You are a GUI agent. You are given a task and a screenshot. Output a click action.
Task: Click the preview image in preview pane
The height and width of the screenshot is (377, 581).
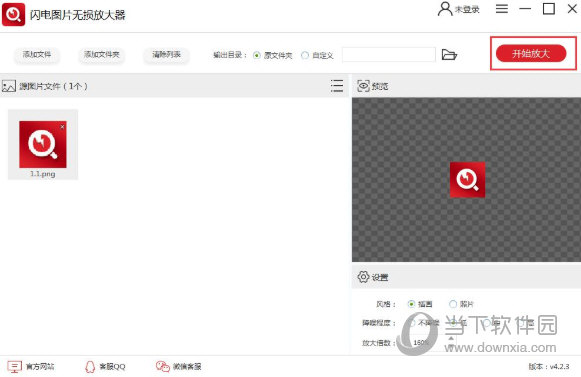coord(467,179)
